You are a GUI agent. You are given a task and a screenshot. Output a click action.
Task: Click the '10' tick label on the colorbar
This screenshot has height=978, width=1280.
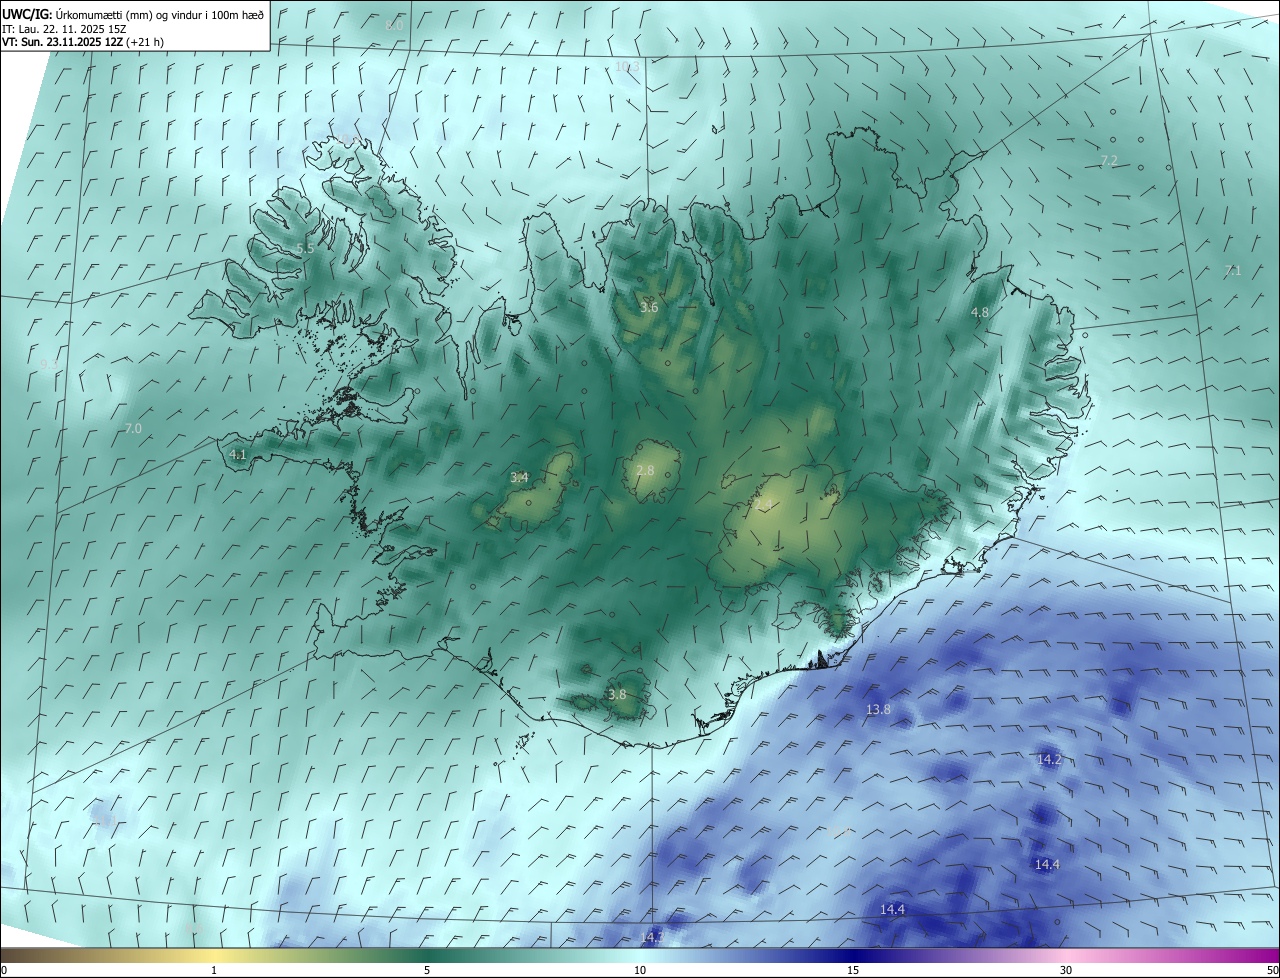click(640, 970)
